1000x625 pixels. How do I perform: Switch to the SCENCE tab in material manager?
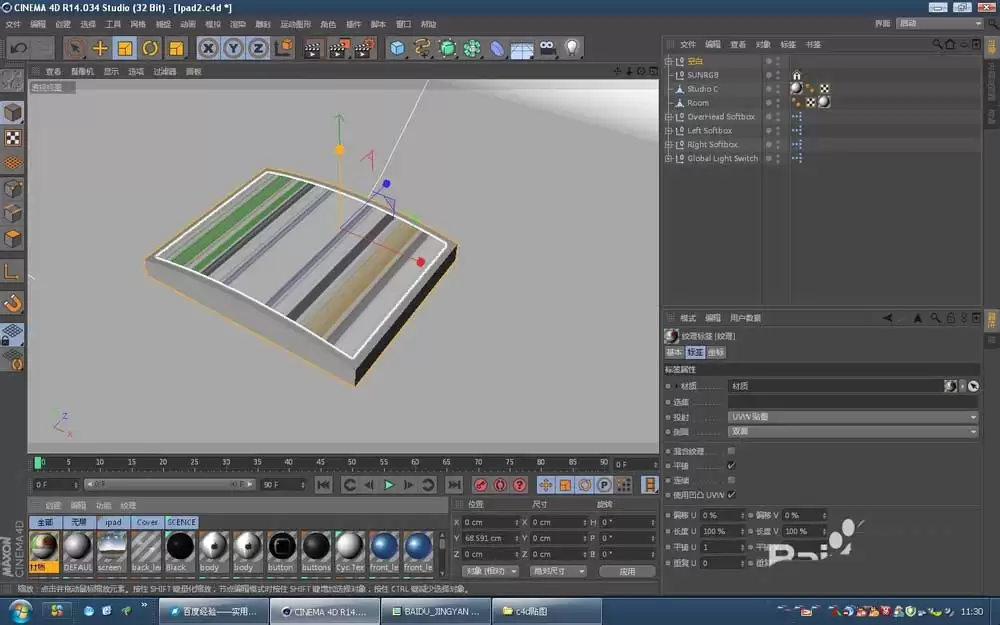coord(181,522)
